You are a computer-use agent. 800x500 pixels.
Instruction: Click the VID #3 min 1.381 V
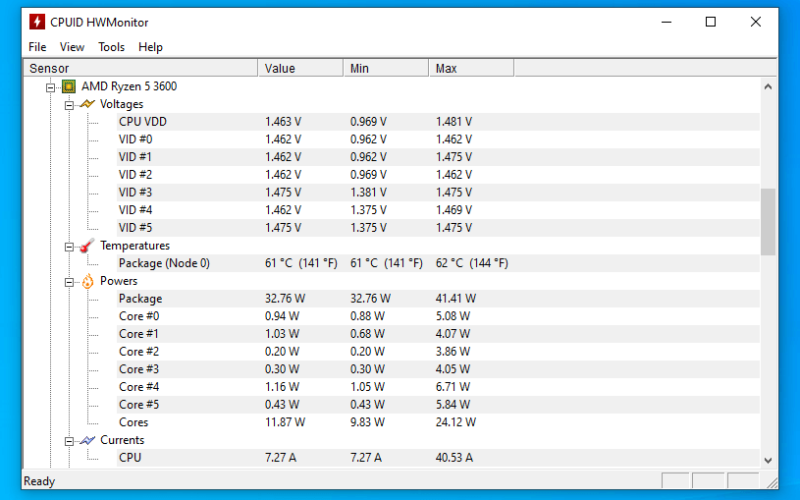pyautogui.click(x=368, y=192)
